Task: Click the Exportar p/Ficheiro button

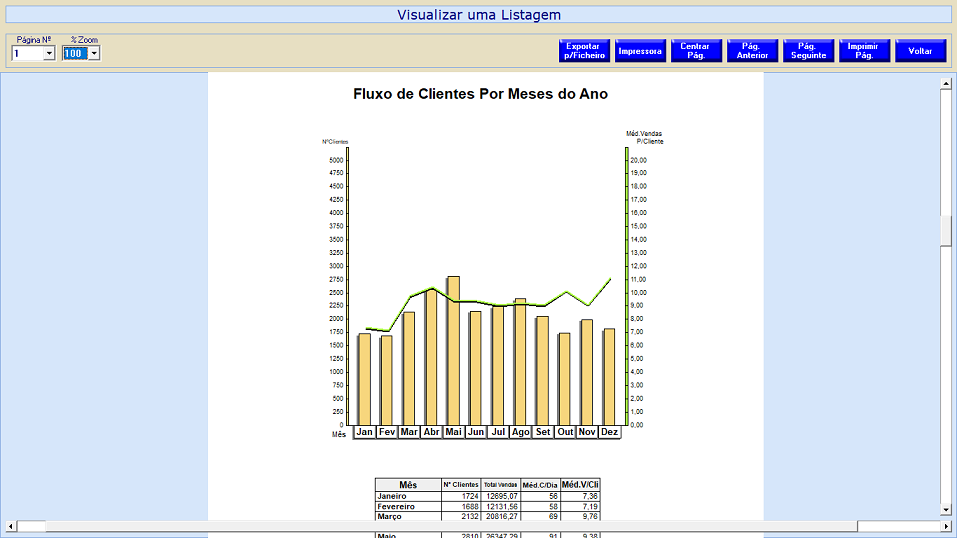Action: (583, 51)
